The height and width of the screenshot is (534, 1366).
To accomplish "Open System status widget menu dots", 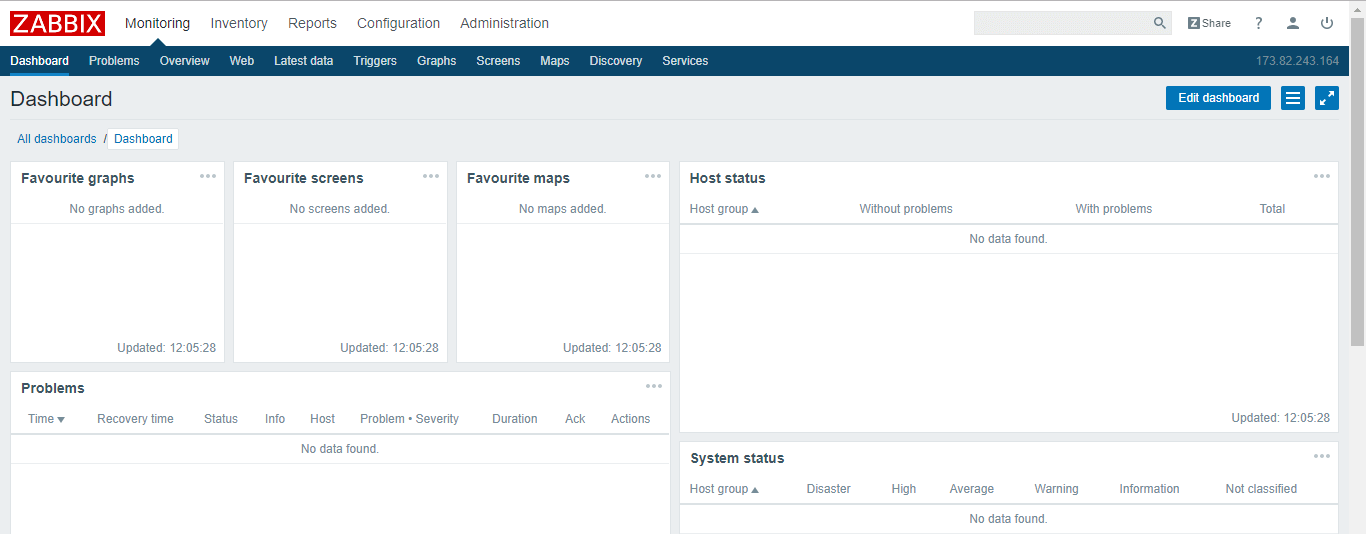I will pyautogui.click(x=1322, y=456).
